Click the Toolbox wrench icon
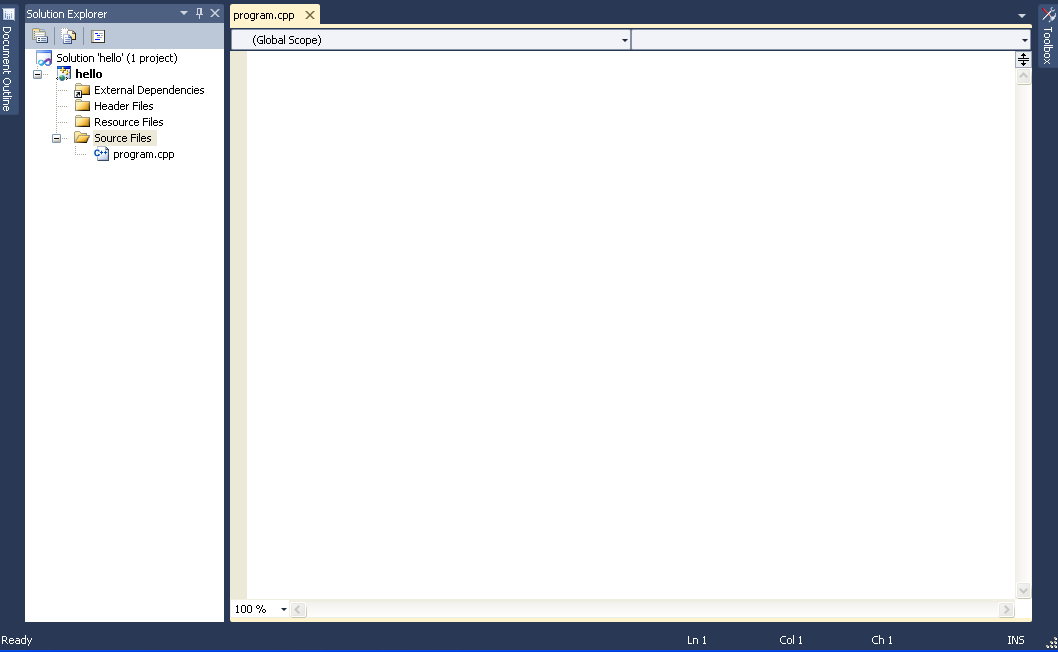The height and width of the screenshot is (652, 1058). (1048, 14)
